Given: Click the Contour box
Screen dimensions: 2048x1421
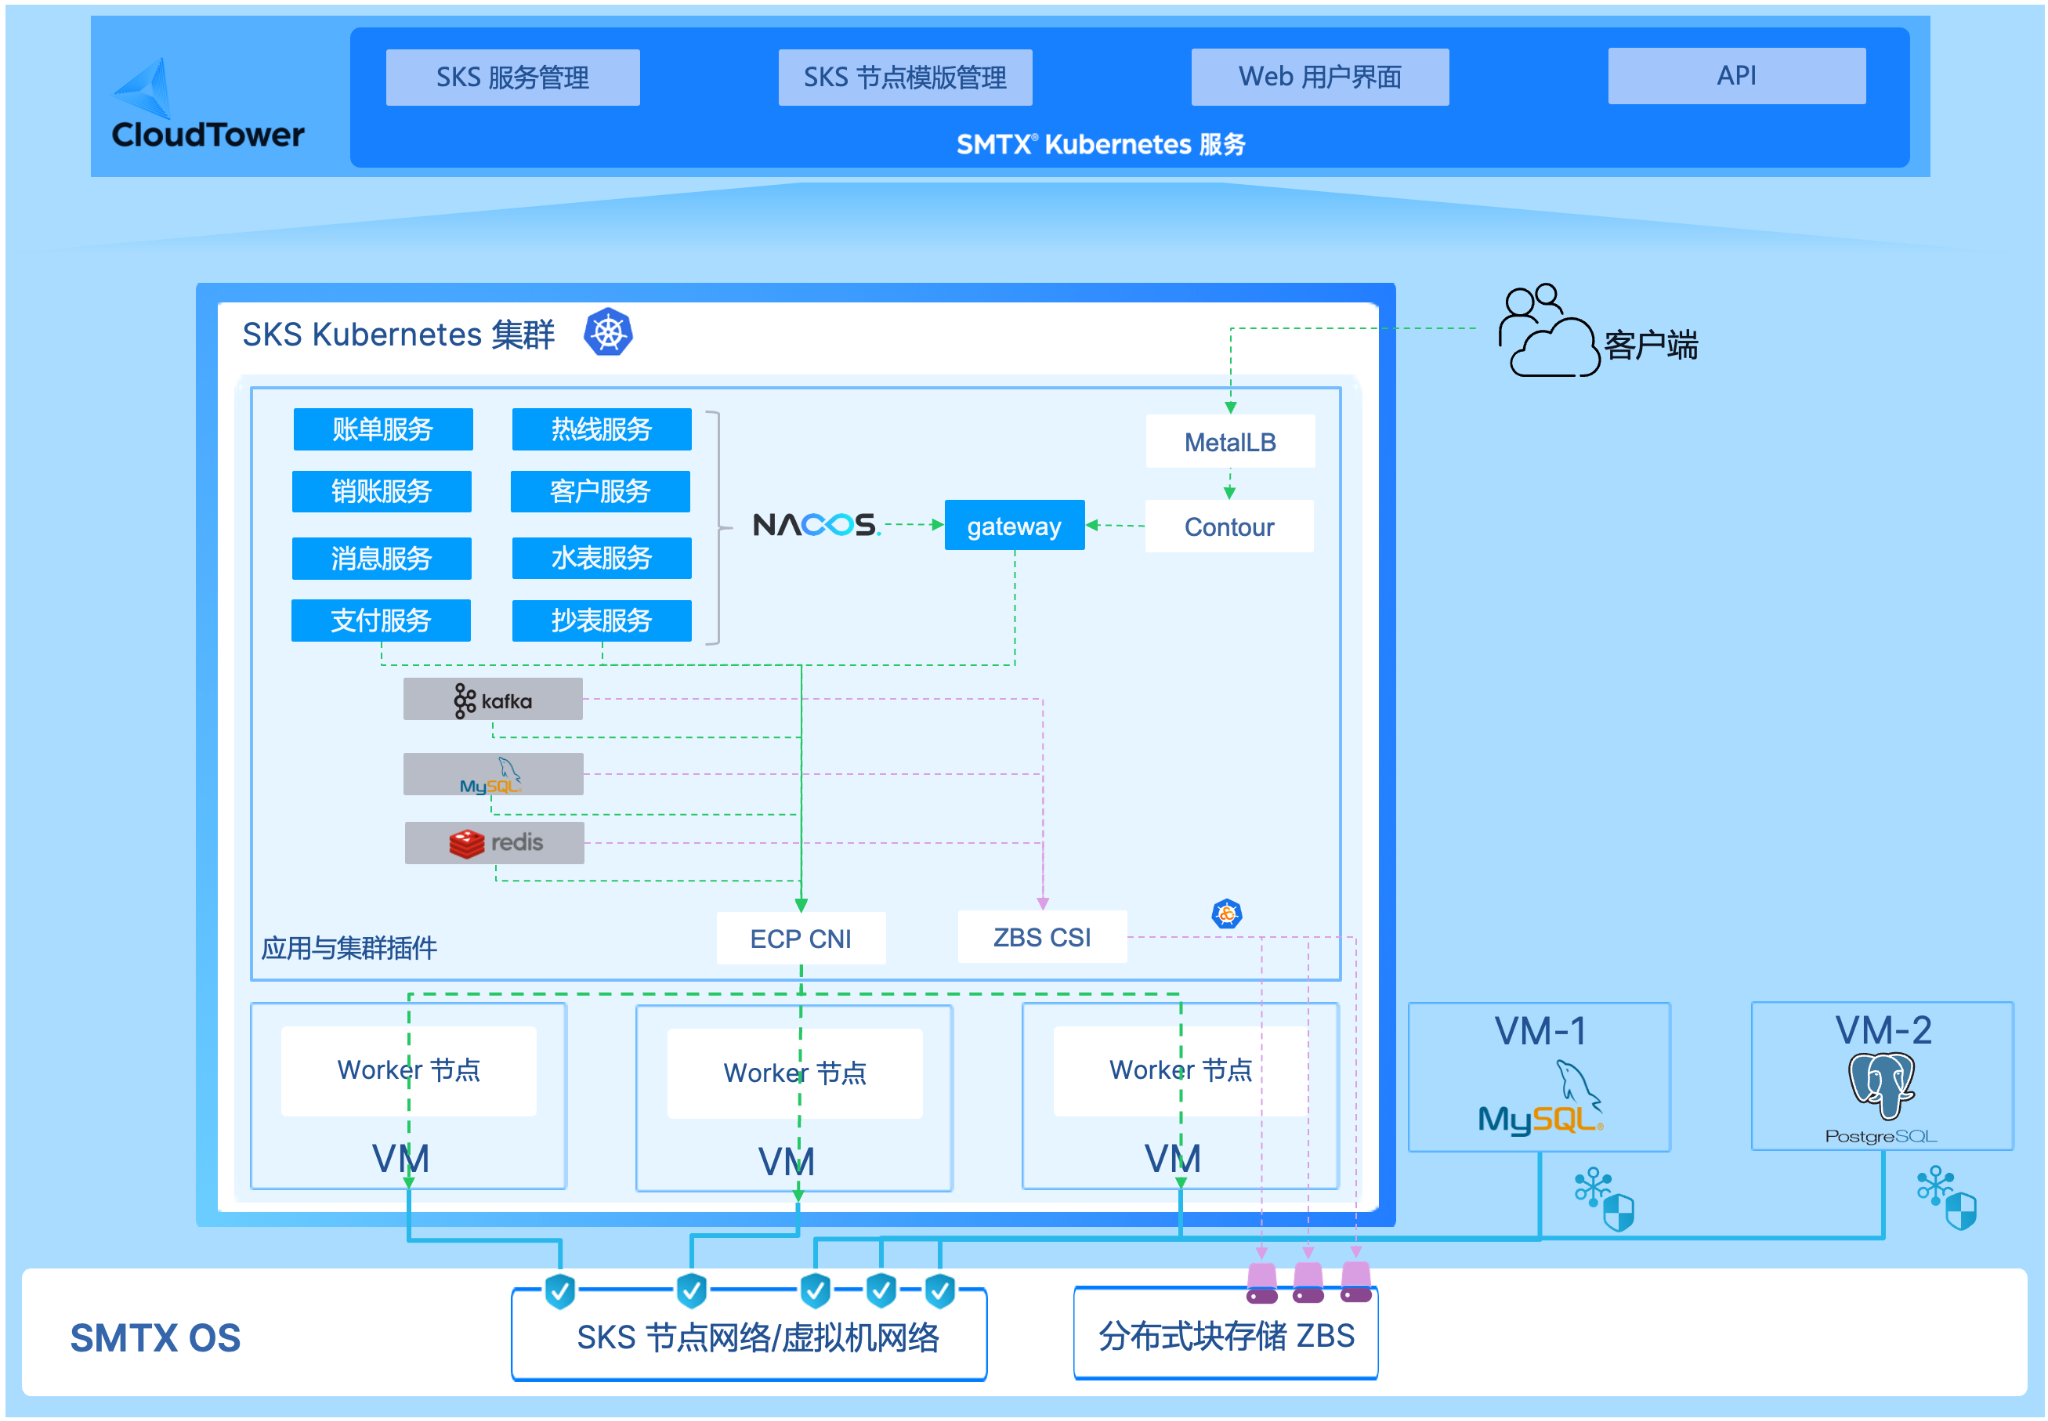Looking at the screenshot, I should click(x=1229, y=526).
